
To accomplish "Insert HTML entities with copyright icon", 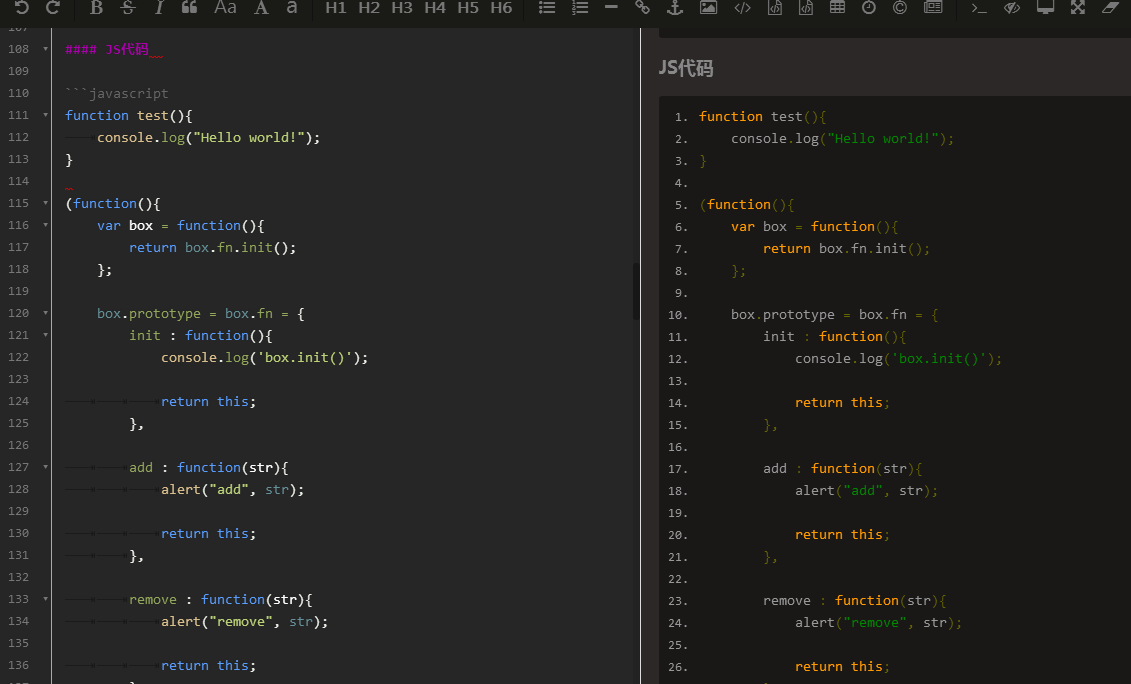I will coord(899,7).
